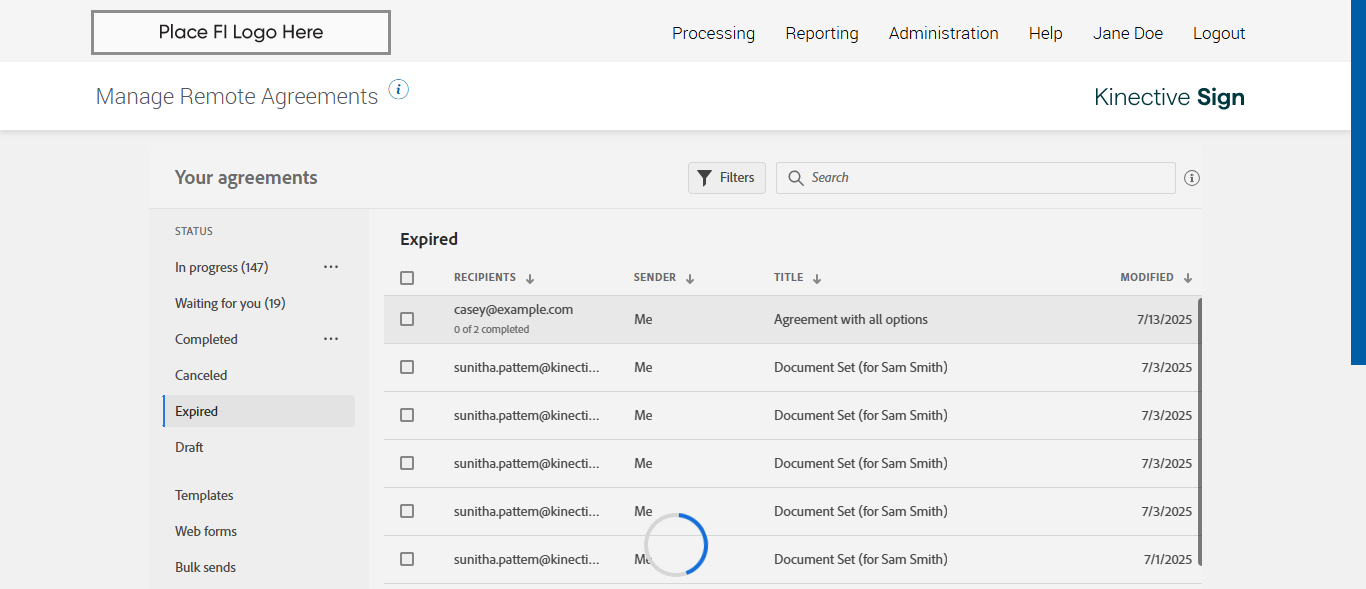Image resolution: width=1366 pixels, height=589 pixels.
Task: Sort by Modified column arrow
Action: 1188,278
